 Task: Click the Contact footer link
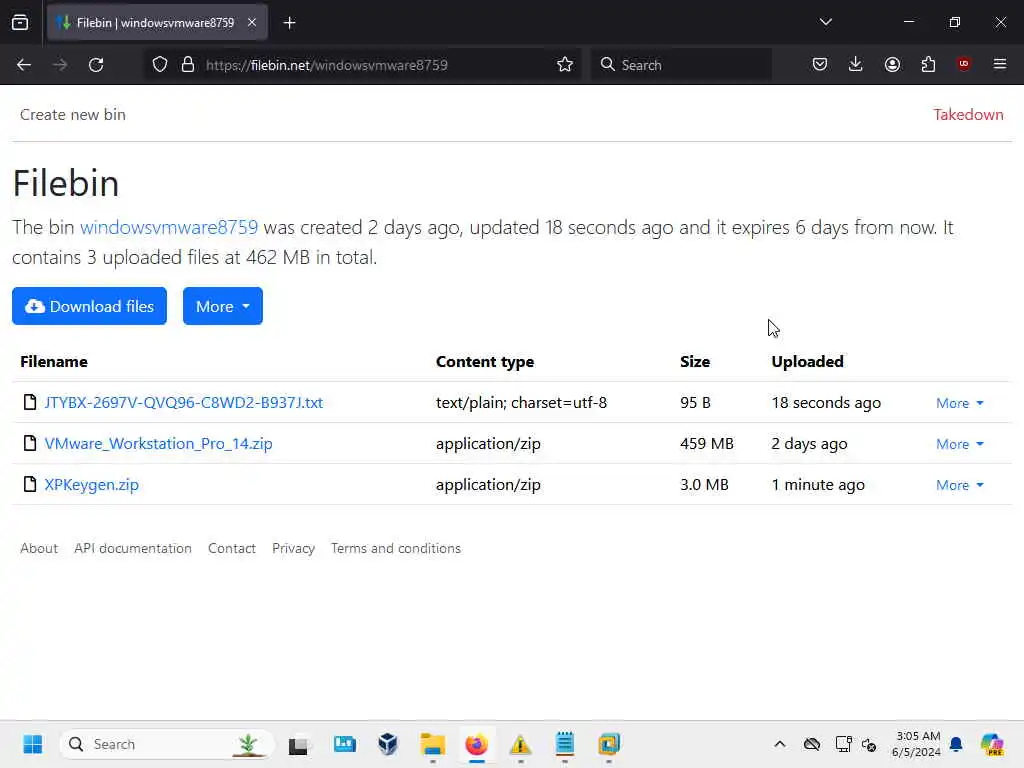click(232, 548)
